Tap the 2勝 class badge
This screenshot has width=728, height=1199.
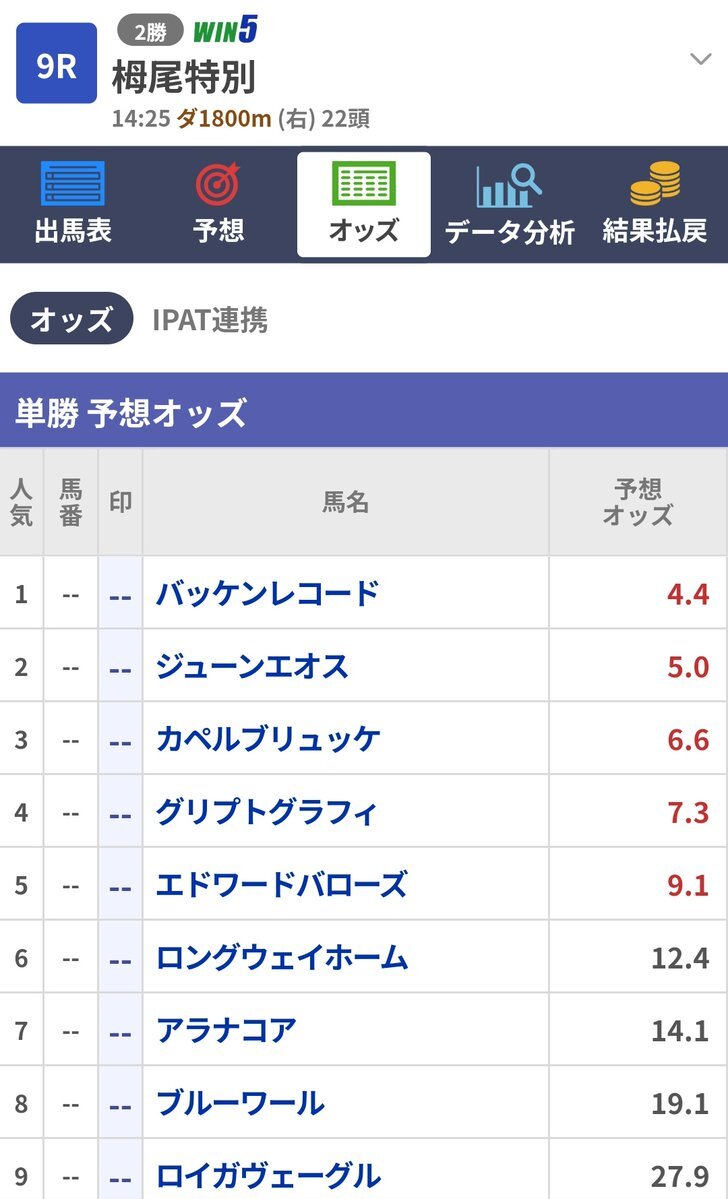pos(150,31)
